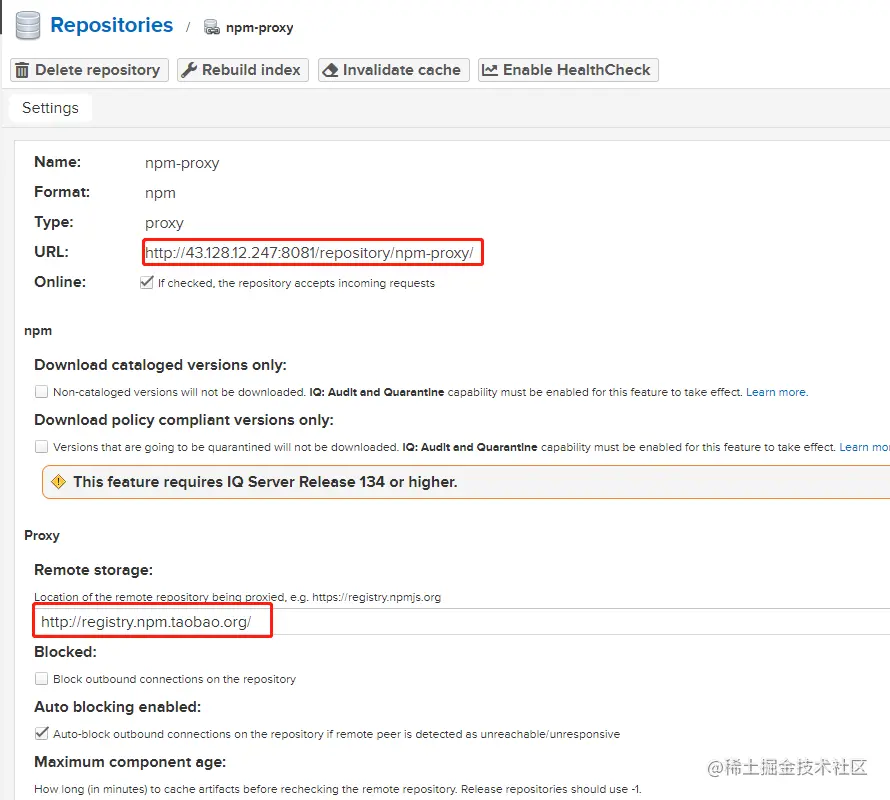Screen dimensions: 890x800
Task: Click Learn more link for cataloged versions
Action: pos(776,392)
